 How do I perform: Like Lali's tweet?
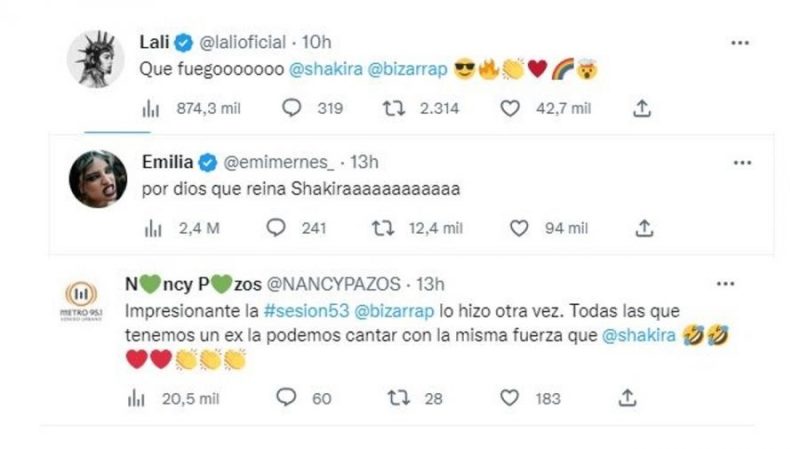[510, 108]
